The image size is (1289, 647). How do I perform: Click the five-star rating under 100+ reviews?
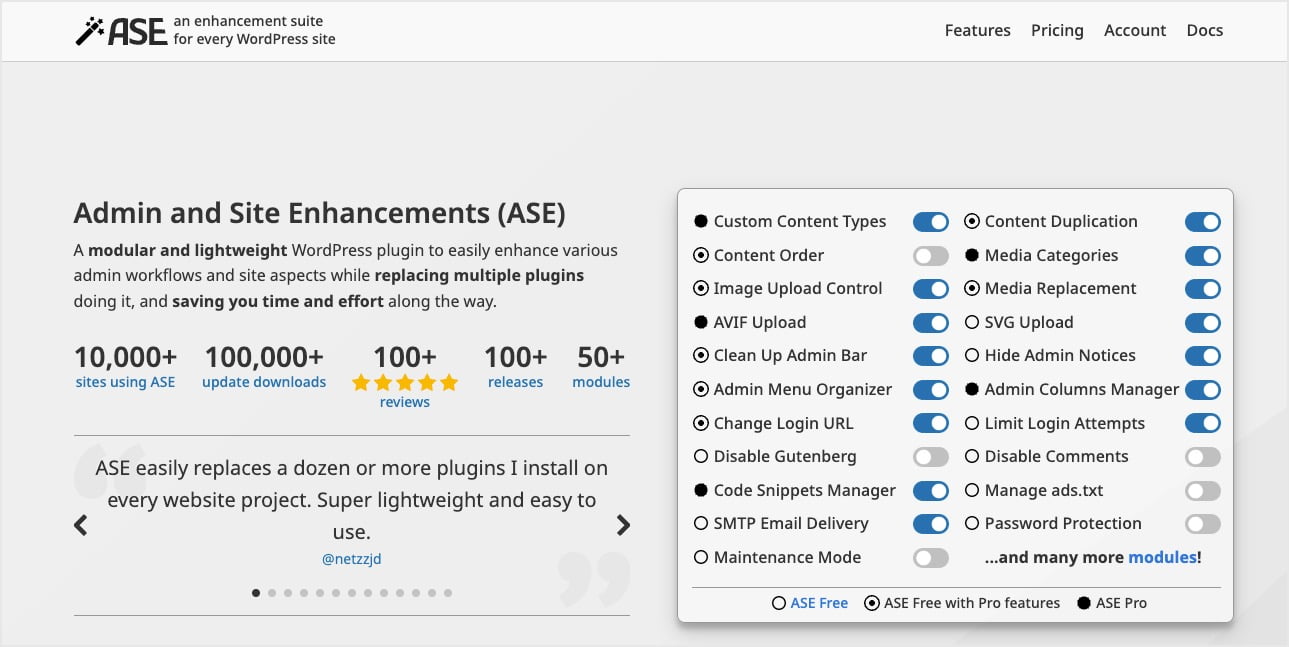(x=404, y=382)
